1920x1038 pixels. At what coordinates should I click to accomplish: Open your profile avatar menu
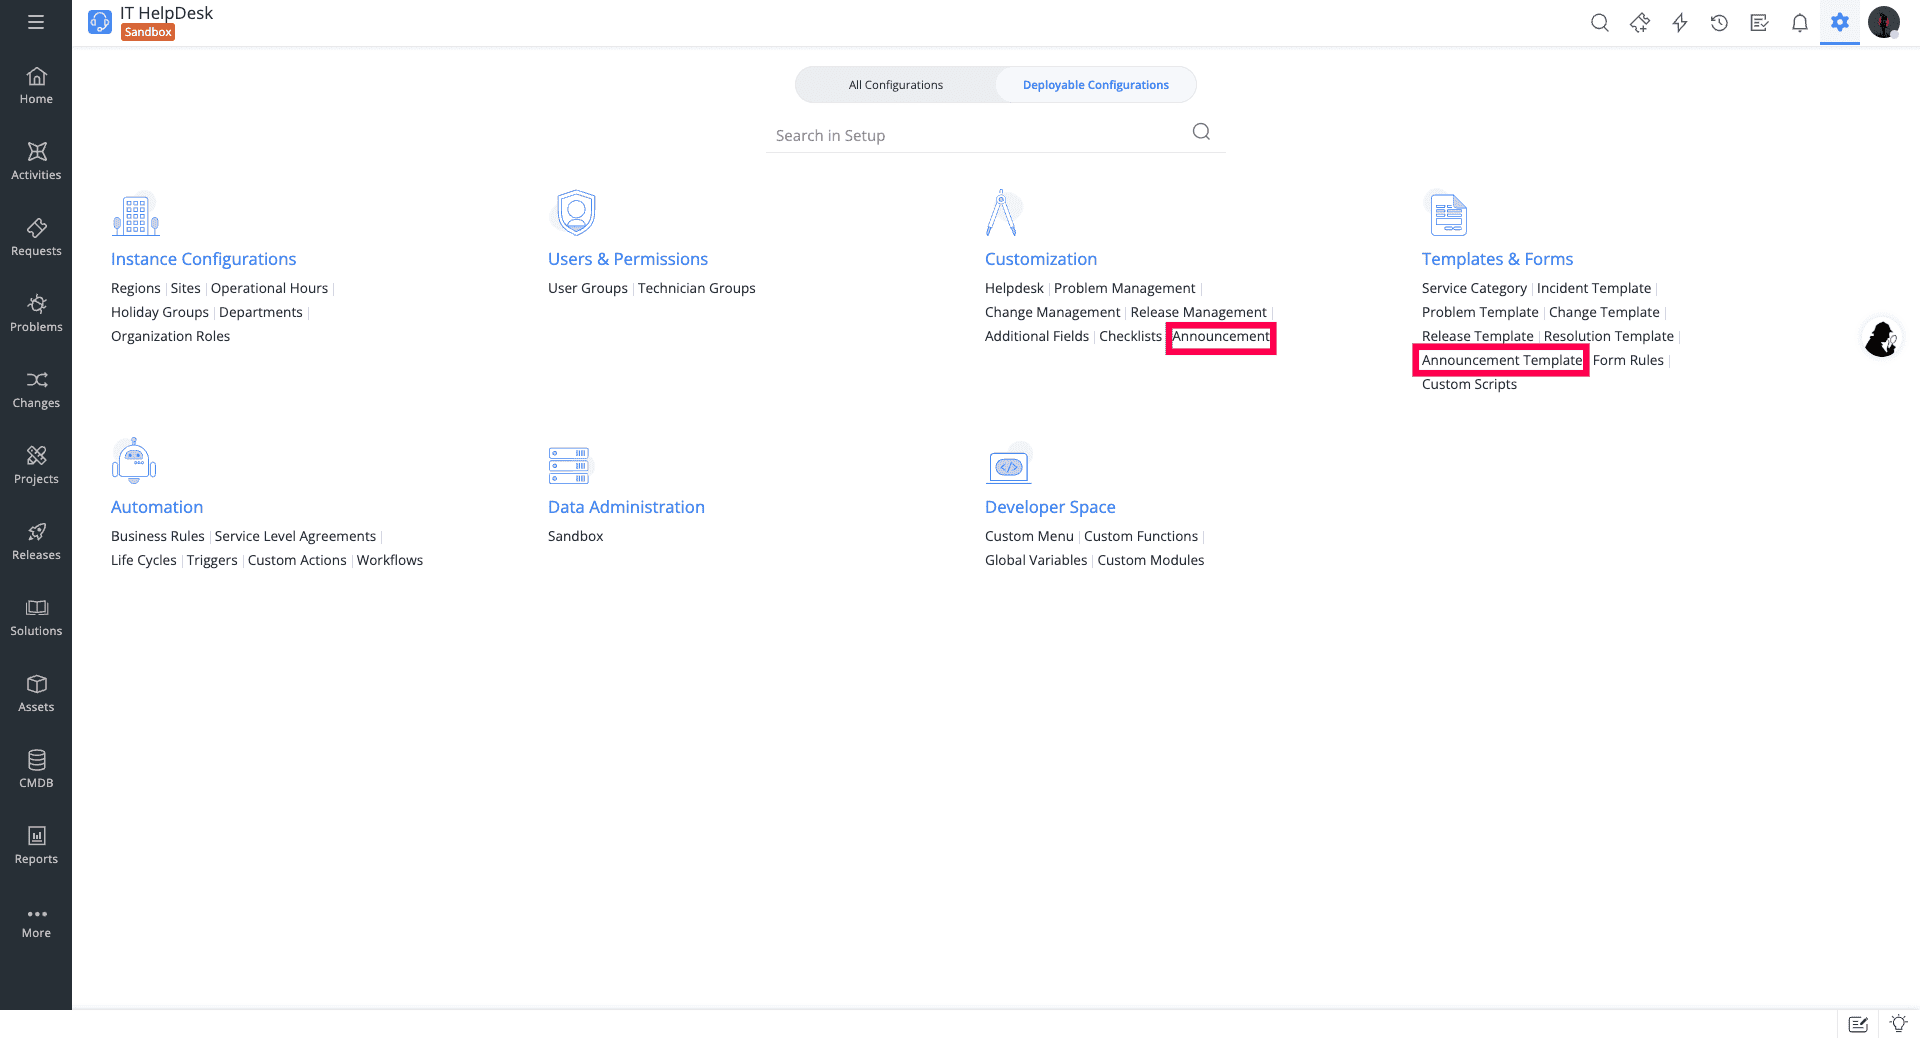point(1884,22)
